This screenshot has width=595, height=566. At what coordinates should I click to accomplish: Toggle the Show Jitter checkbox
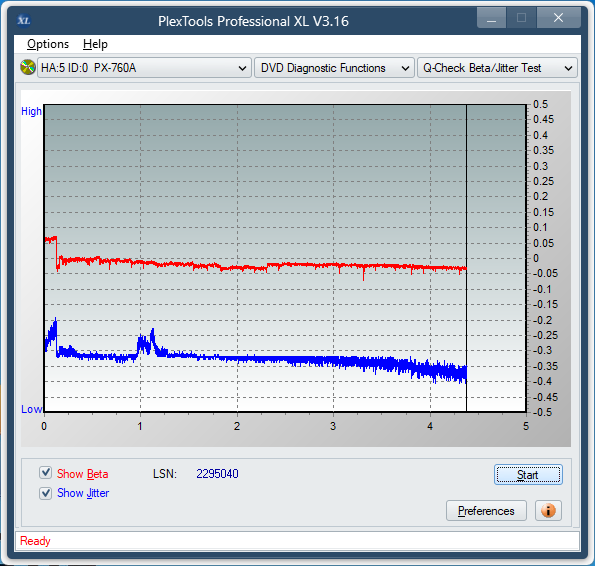click(x=46, y=493)
